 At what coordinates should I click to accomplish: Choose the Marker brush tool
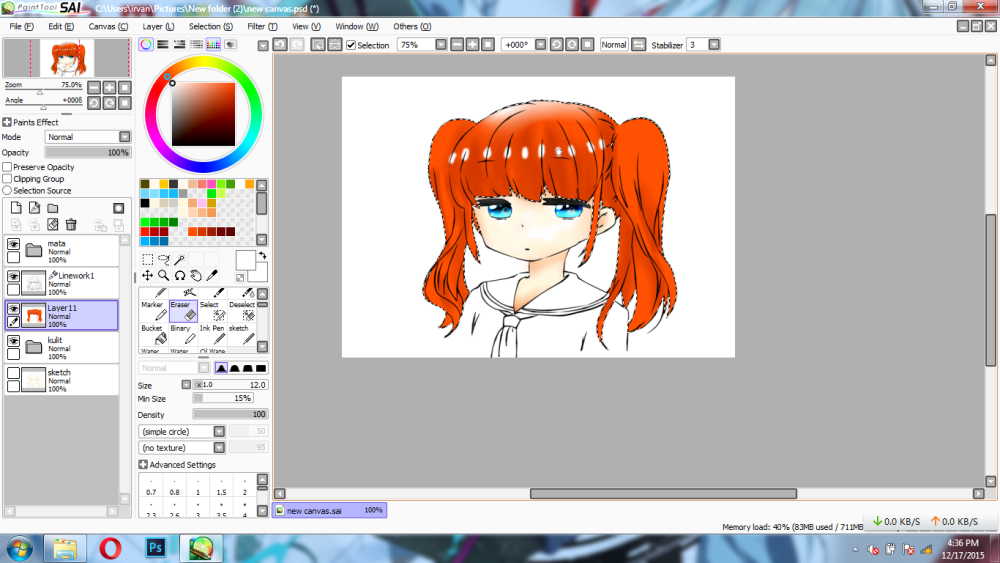click(x=154, y=311)
